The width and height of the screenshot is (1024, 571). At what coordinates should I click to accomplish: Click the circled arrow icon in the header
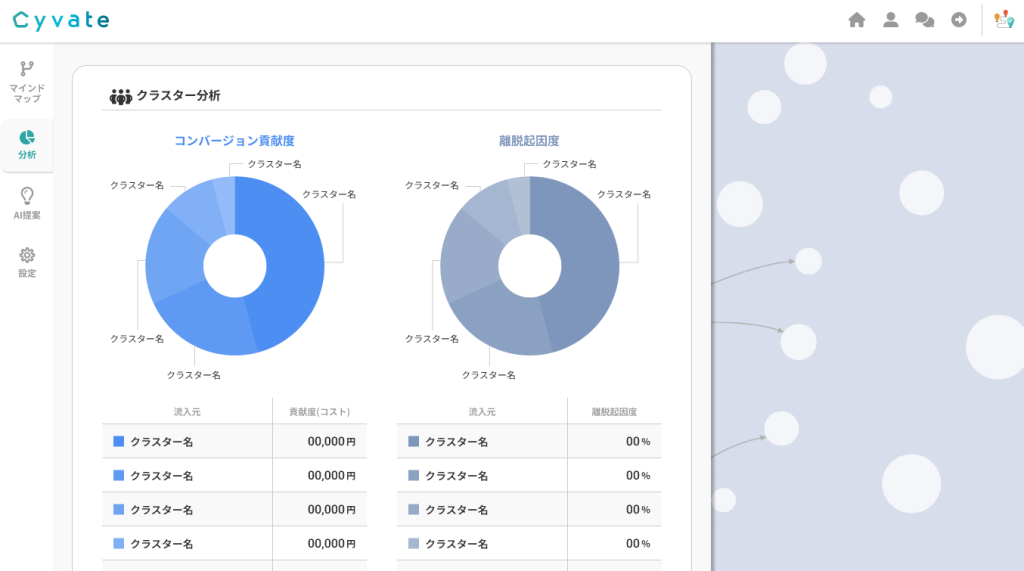(x=959, y=20)
